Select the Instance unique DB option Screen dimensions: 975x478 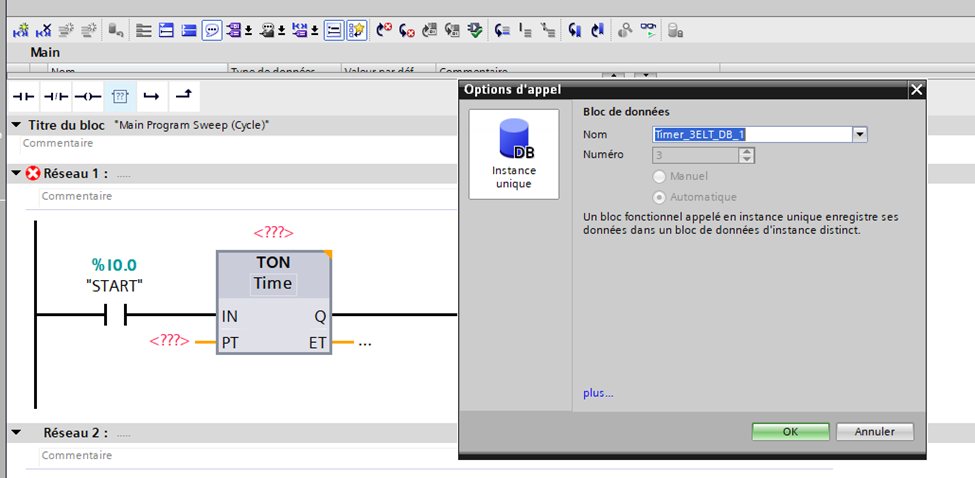[x=514, y=155]
